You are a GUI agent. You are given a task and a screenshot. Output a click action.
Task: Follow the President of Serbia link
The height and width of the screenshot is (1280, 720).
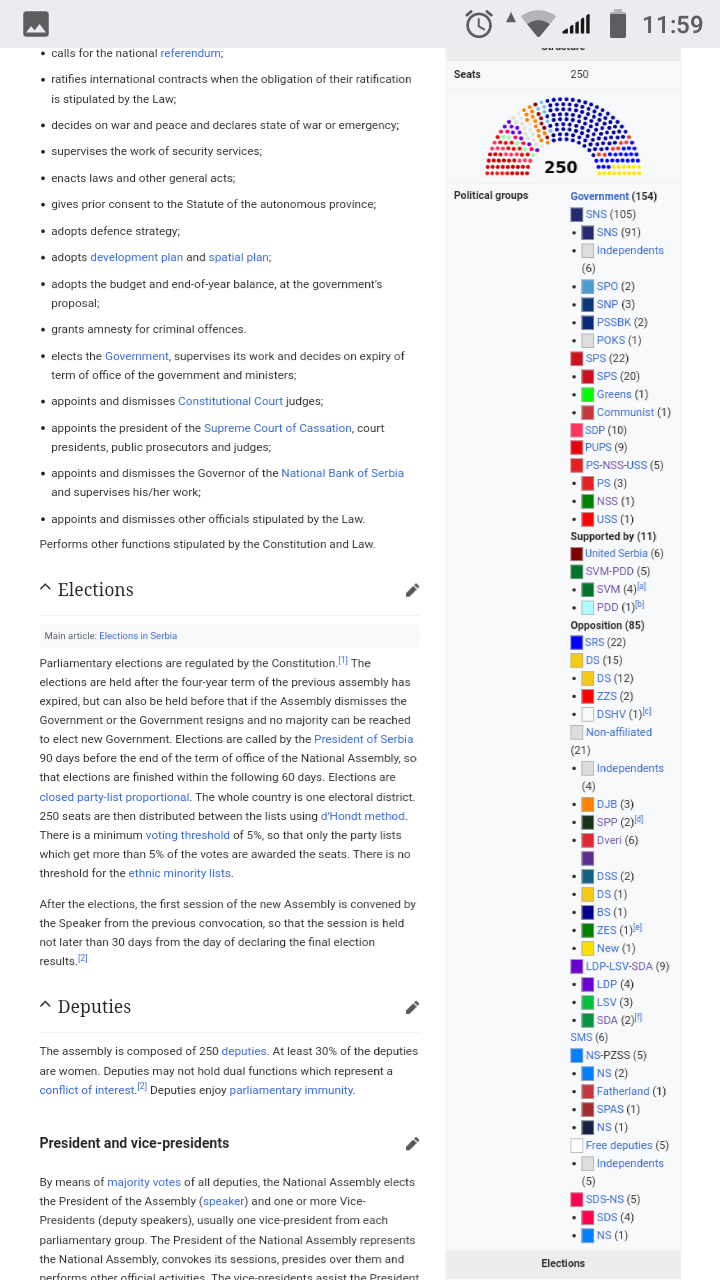(x=364, y=739)
